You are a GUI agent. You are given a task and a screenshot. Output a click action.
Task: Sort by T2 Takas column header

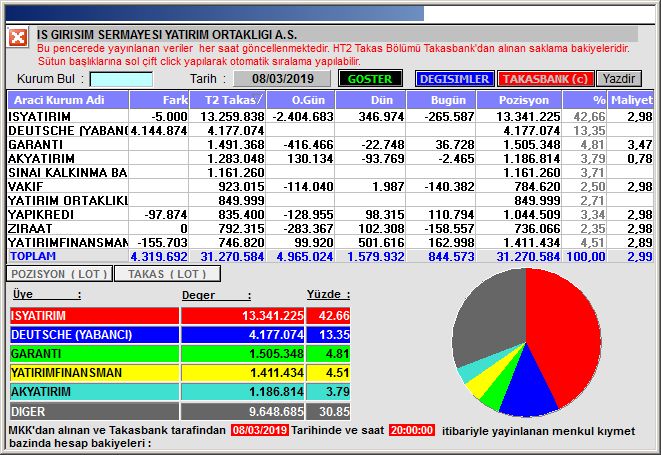tap(228, 100)
